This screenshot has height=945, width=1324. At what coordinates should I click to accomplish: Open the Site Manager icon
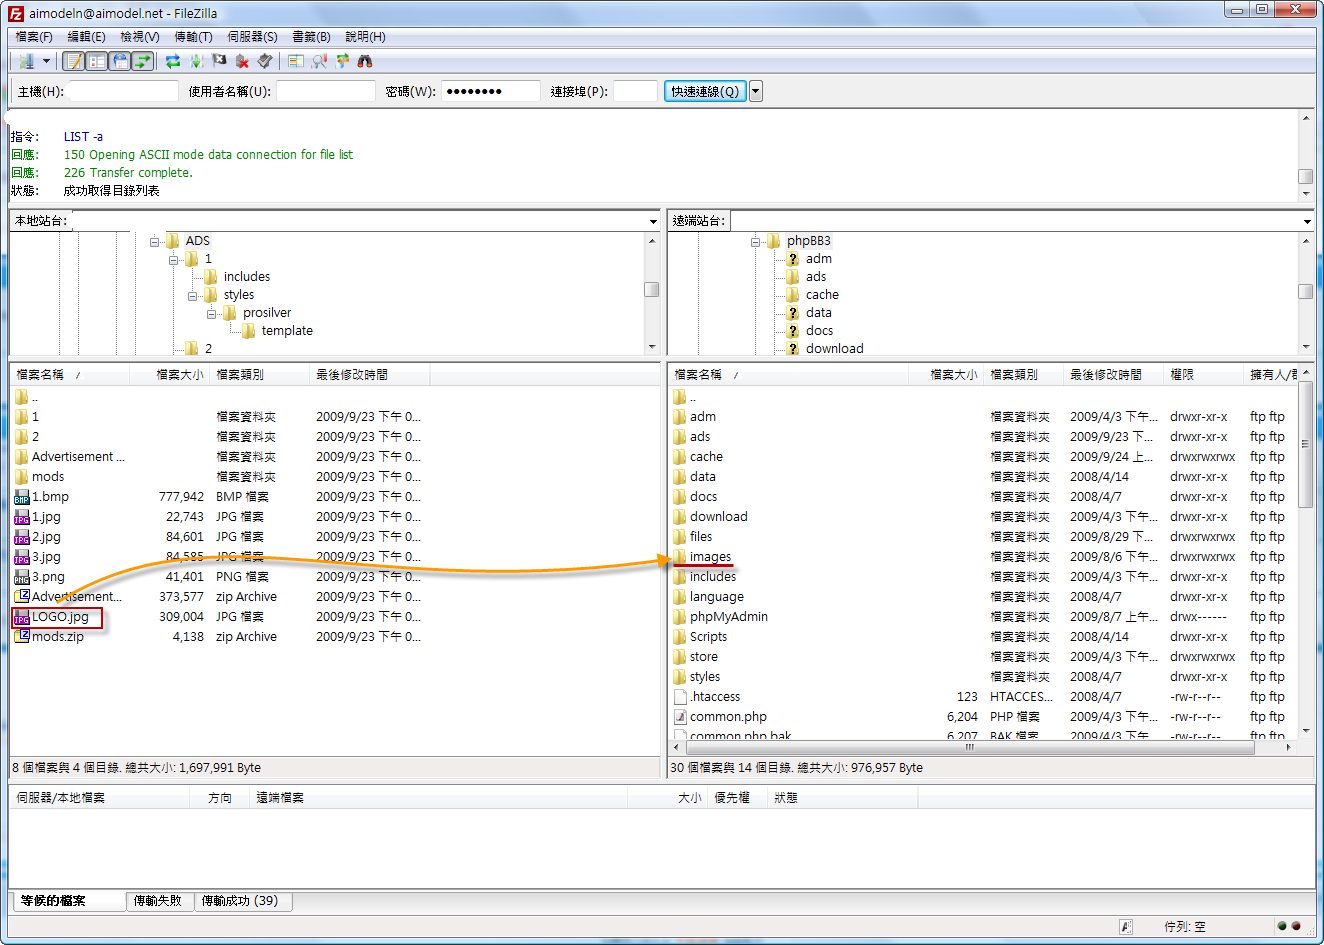[x=26, y=61]
